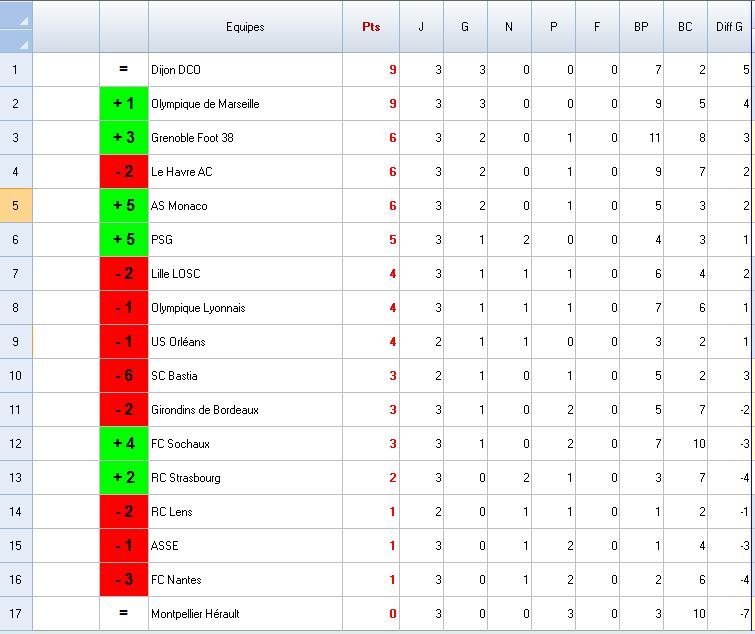Select the RC Strasbourg team cell
This screenshot has width=755, height=634.
pos(245,478)
